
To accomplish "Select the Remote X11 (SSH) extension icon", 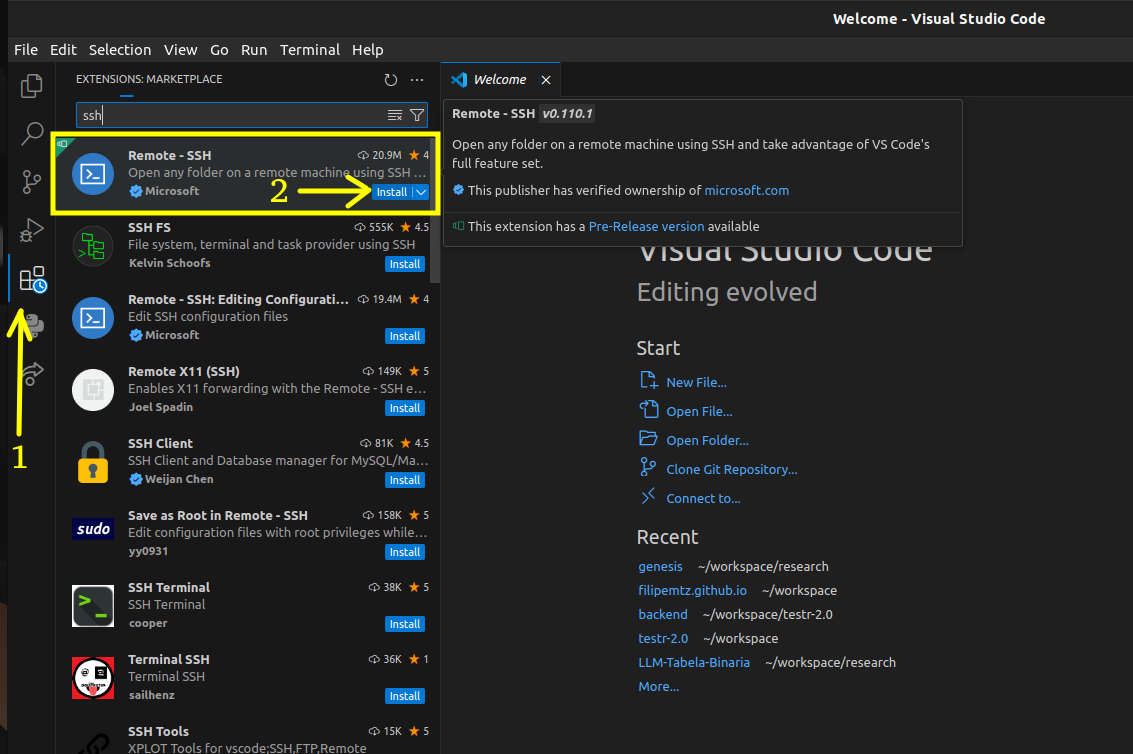I will pyautogui.click(x=92, y=390).
